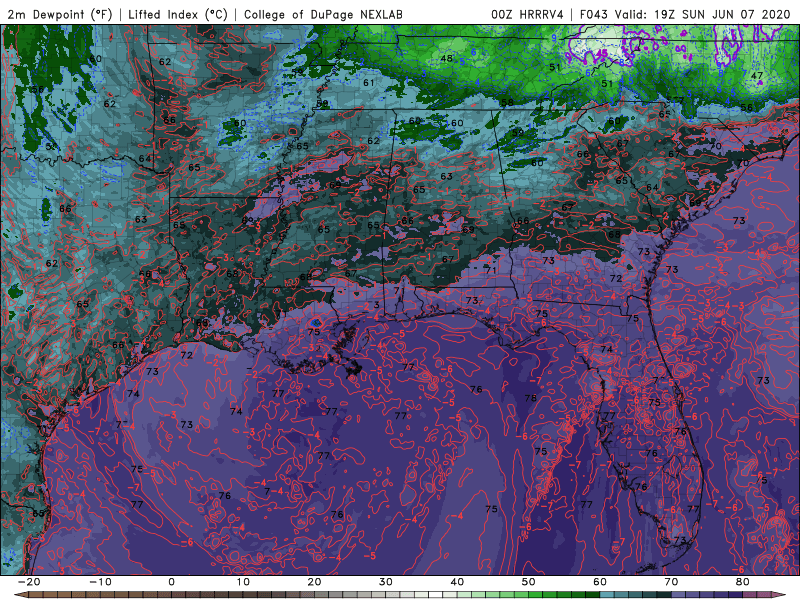Screen dimensions: 800x600
Task: Click the 'Lifted Index (°C)' header label
Action: coord(178,15)
